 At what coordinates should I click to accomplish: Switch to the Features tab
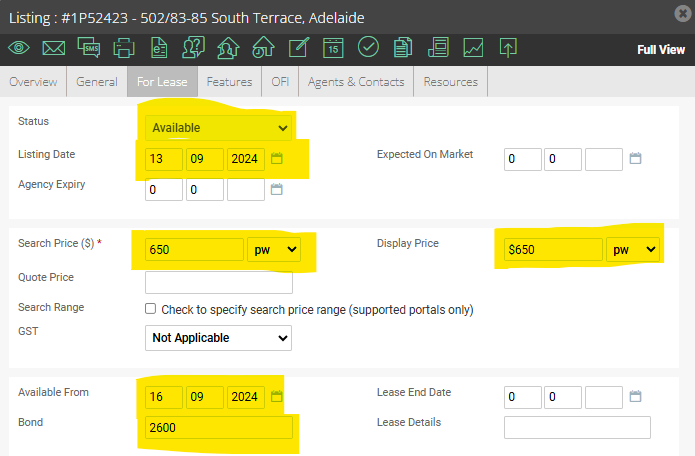(229, 82)
